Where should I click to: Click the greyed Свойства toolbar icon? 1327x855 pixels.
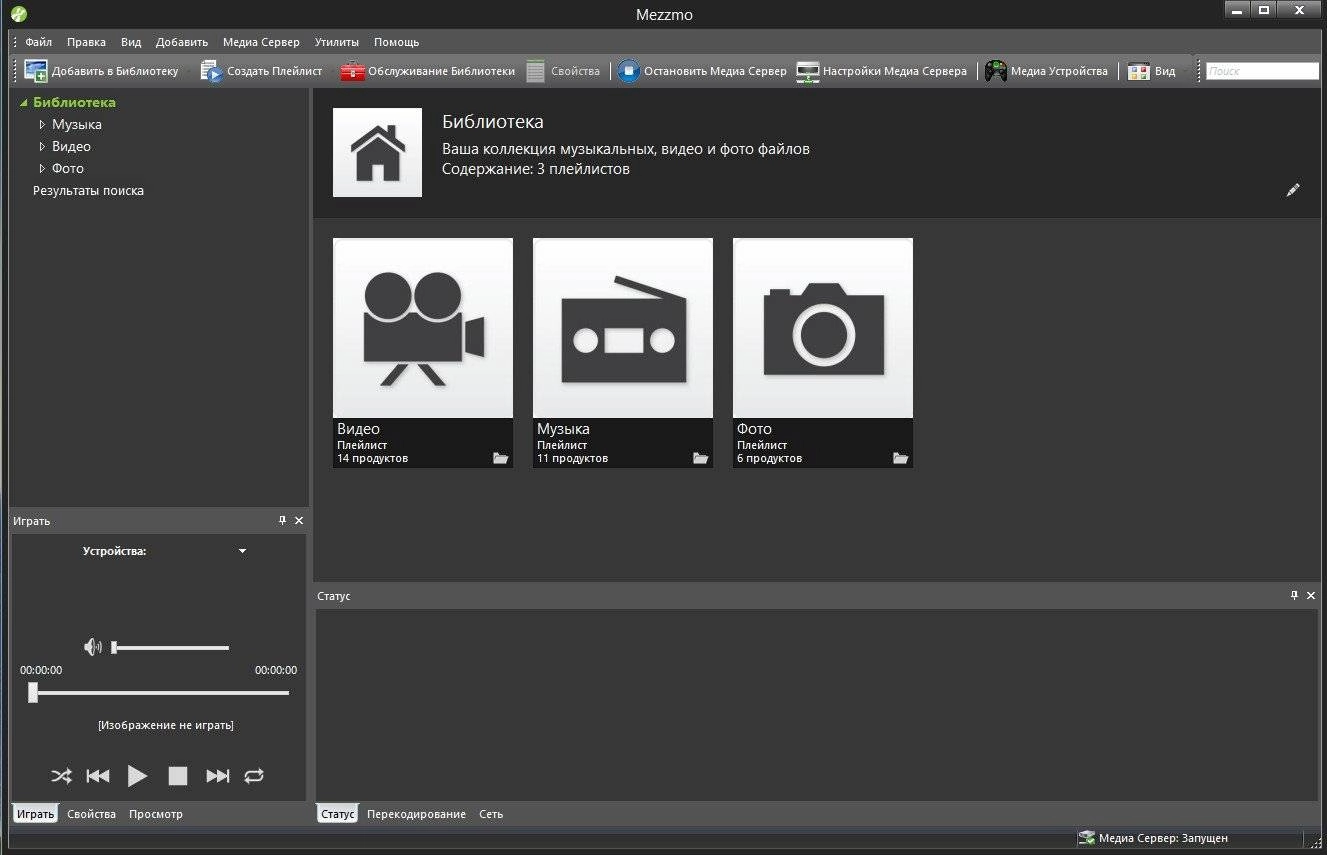(x=536, y=71)
